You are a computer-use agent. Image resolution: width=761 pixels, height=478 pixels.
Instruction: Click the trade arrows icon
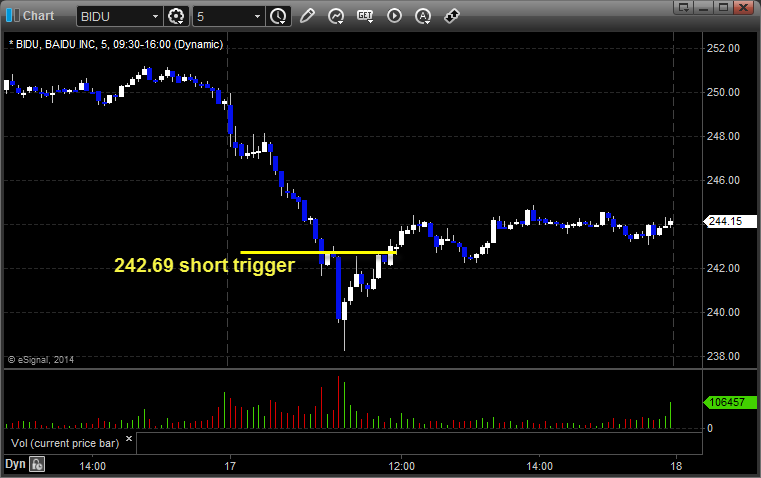(452, 16)
